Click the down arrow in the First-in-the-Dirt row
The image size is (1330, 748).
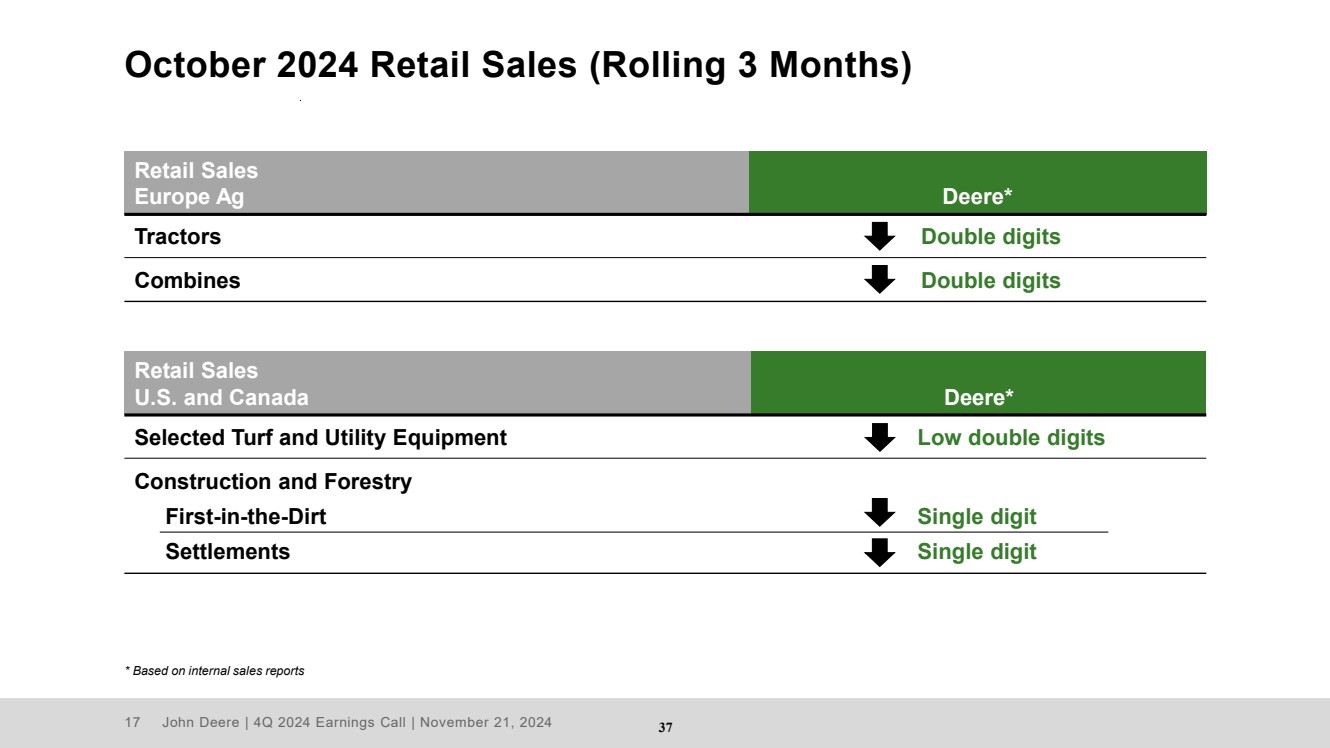pyautogui.click(x=879, y=512)
